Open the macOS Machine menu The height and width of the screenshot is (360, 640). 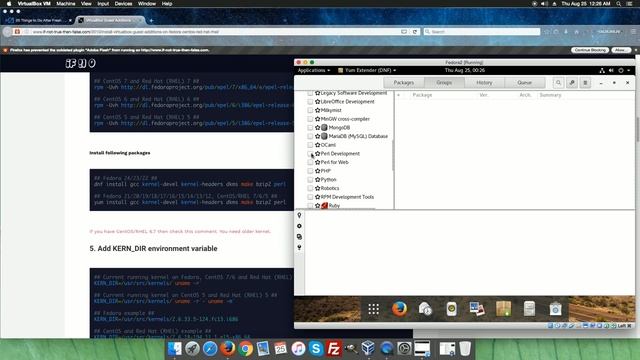[x=66, y=4]
